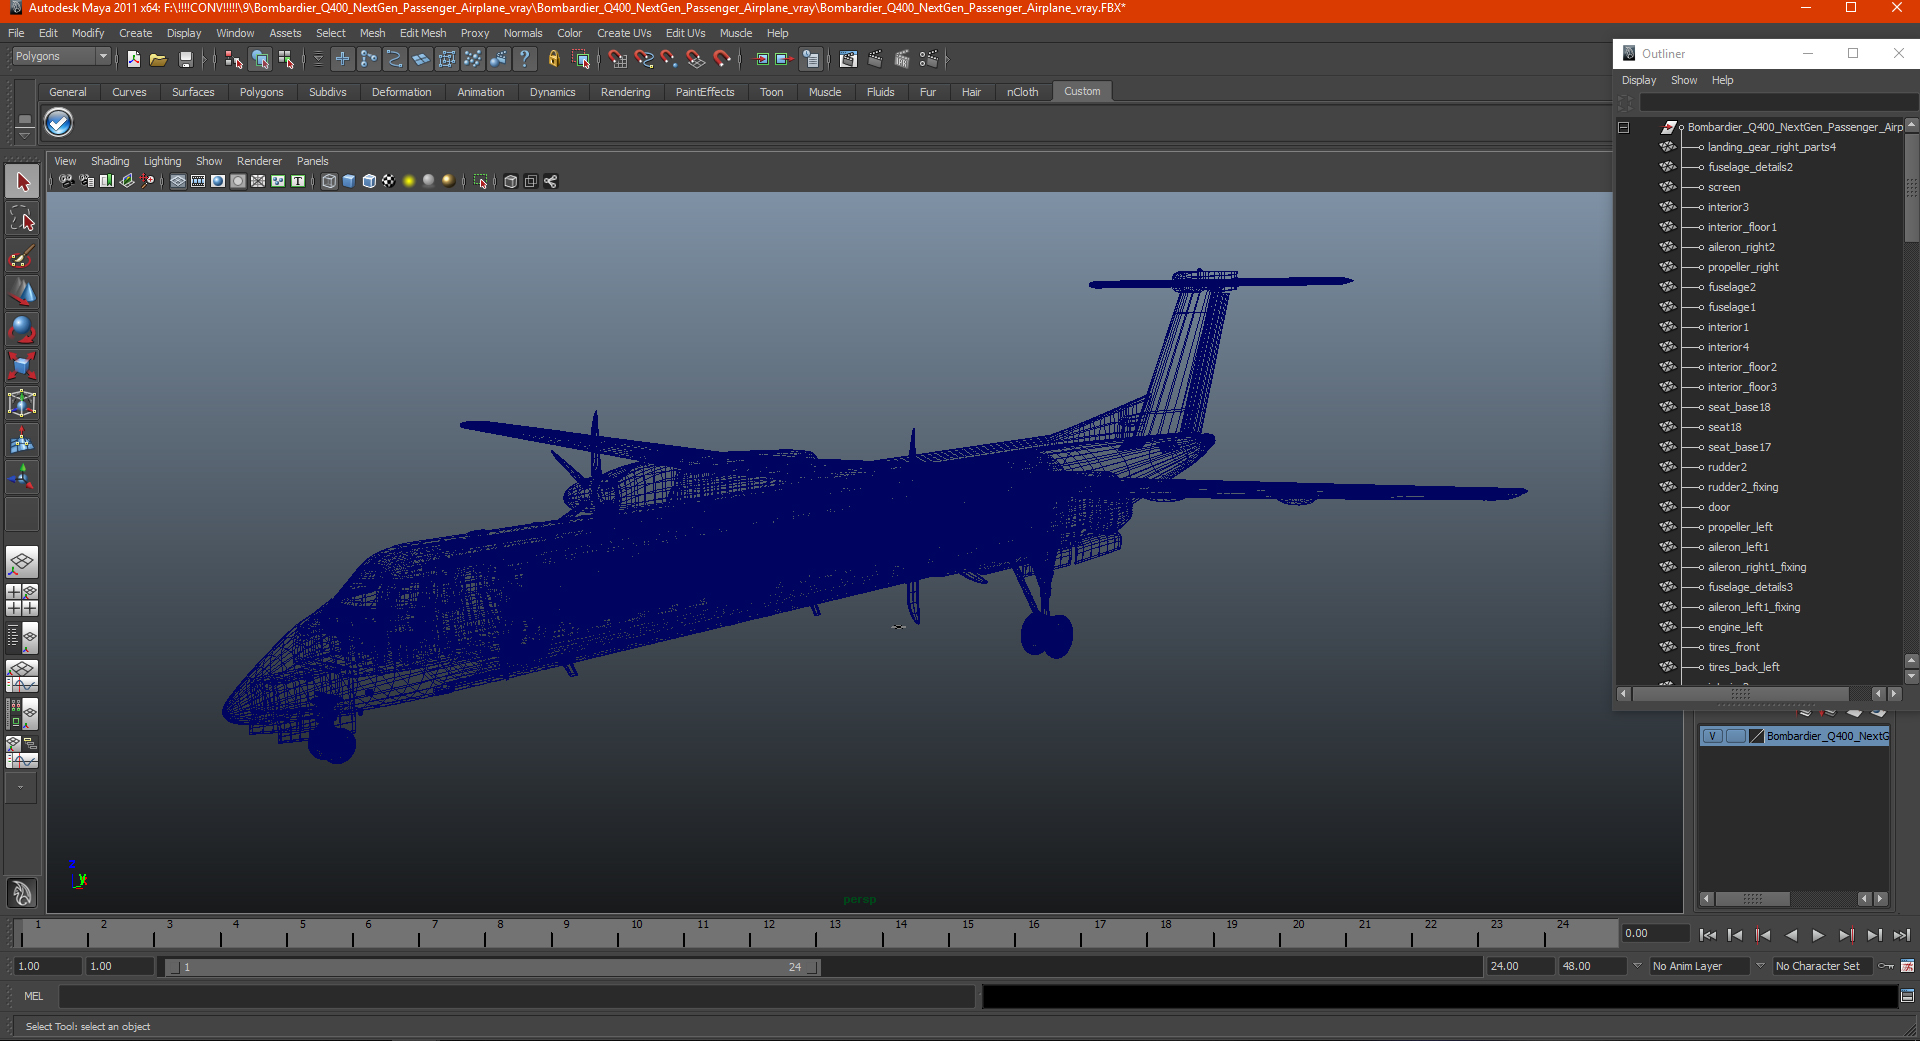
Task: Enable snap to grids magnet icon
Action: (618, 59)
